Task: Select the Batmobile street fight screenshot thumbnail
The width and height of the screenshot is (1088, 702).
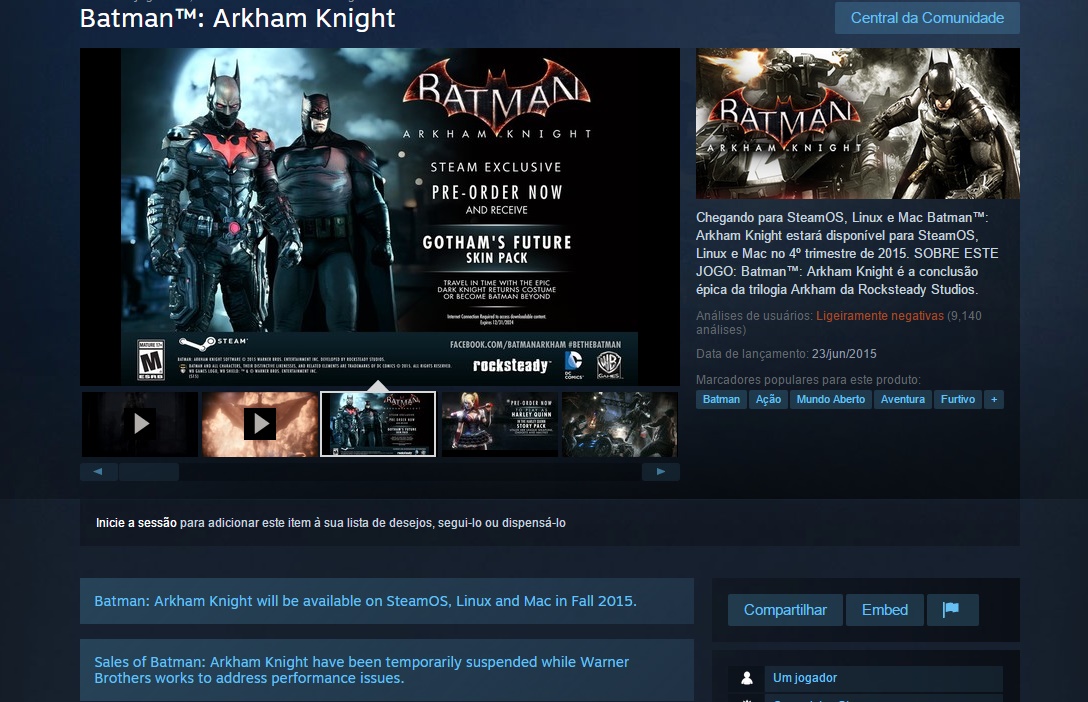Action: pyautogui.click(x=620, y=424)
